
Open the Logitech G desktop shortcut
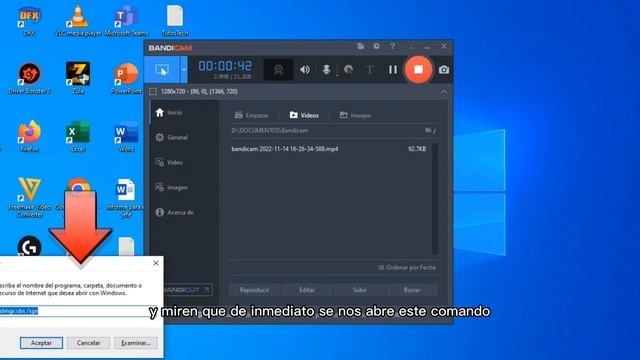[x=29, y=246]
